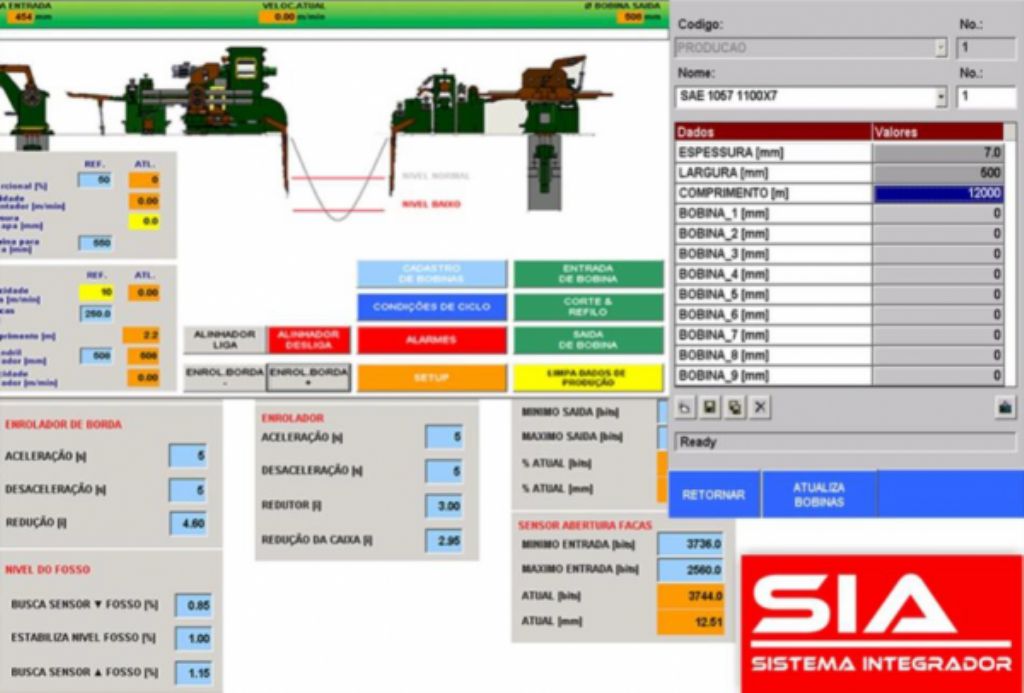The width and height of the screenshot is (1024, 693).
Task: Select the COMPRIMENTO value cell showing 12000
Action: coord(938,194)
